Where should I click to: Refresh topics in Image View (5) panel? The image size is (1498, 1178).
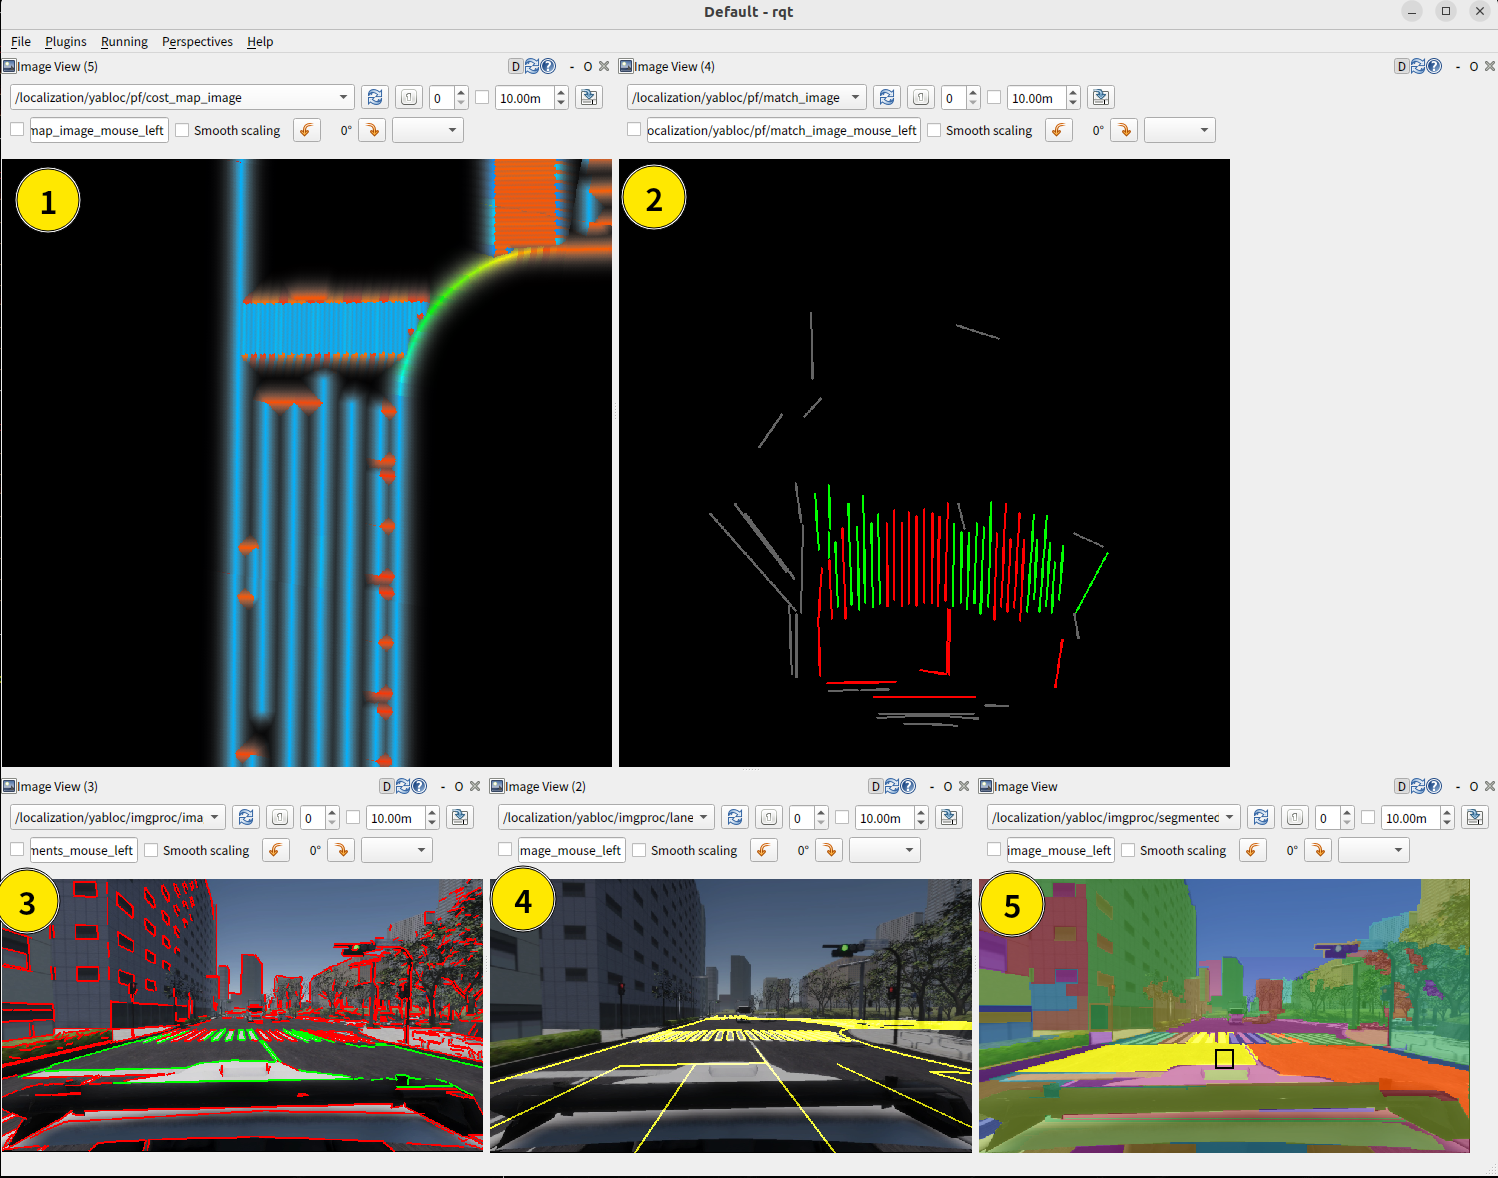(375, 97)
